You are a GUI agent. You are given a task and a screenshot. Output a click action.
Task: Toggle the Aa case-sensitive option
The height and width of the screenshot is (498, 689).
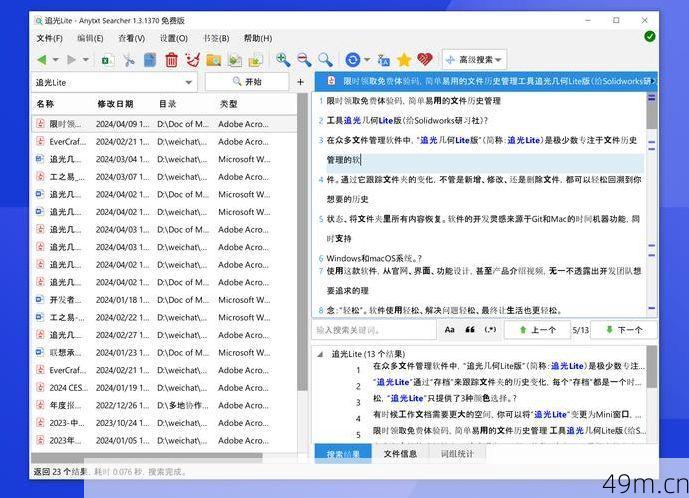[x=450, y=330]
